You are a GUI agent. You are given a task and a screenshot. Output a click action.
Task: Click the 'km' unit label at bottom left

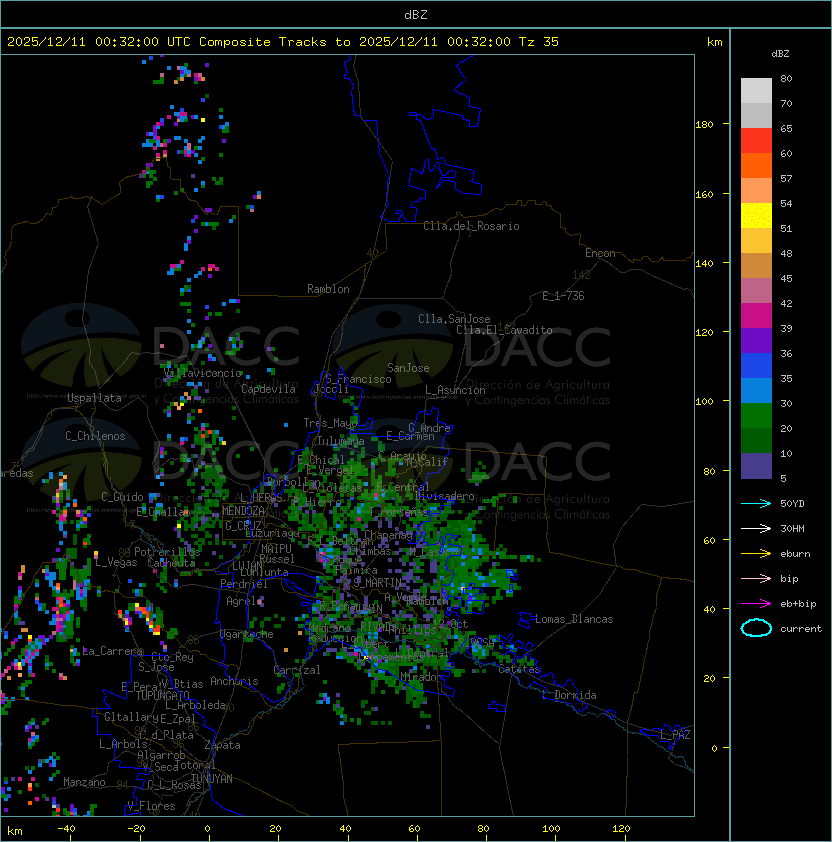tap(15, 831)
